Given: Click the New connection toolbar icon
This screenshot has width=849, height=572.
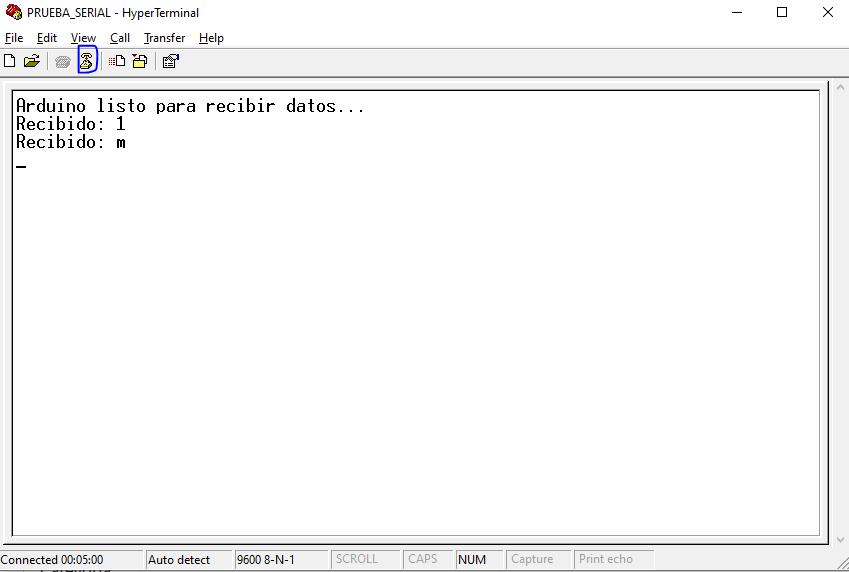Looking at the screenshot, I should pyautogui.click(x=10, y=61).
